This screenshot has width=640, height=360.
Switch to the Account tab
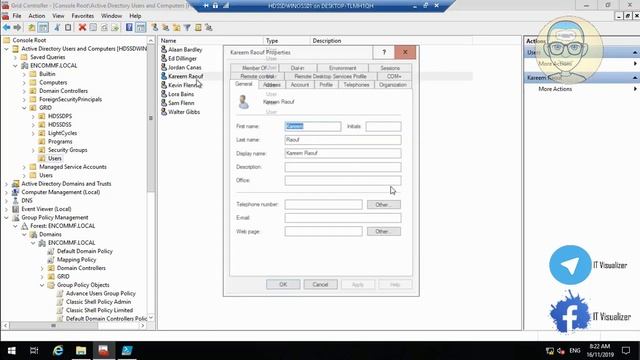300,84
